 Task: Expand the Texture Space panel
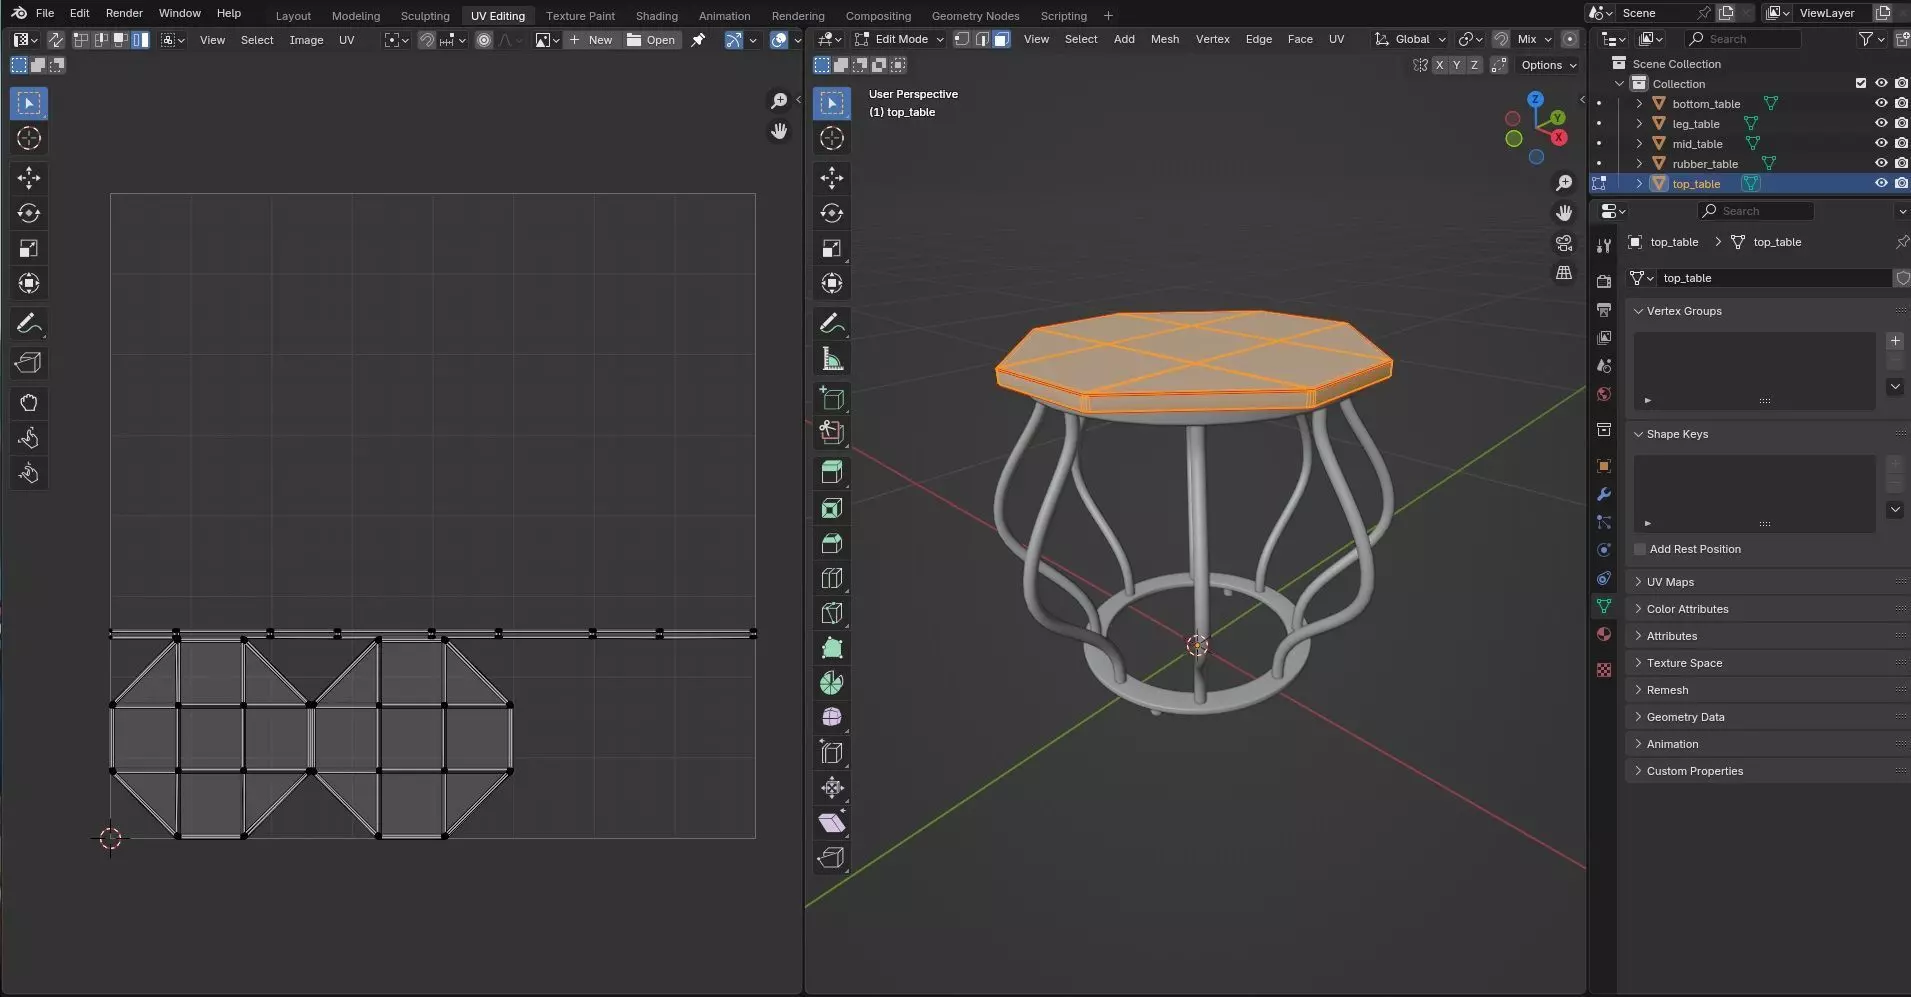coord(1684,663)
